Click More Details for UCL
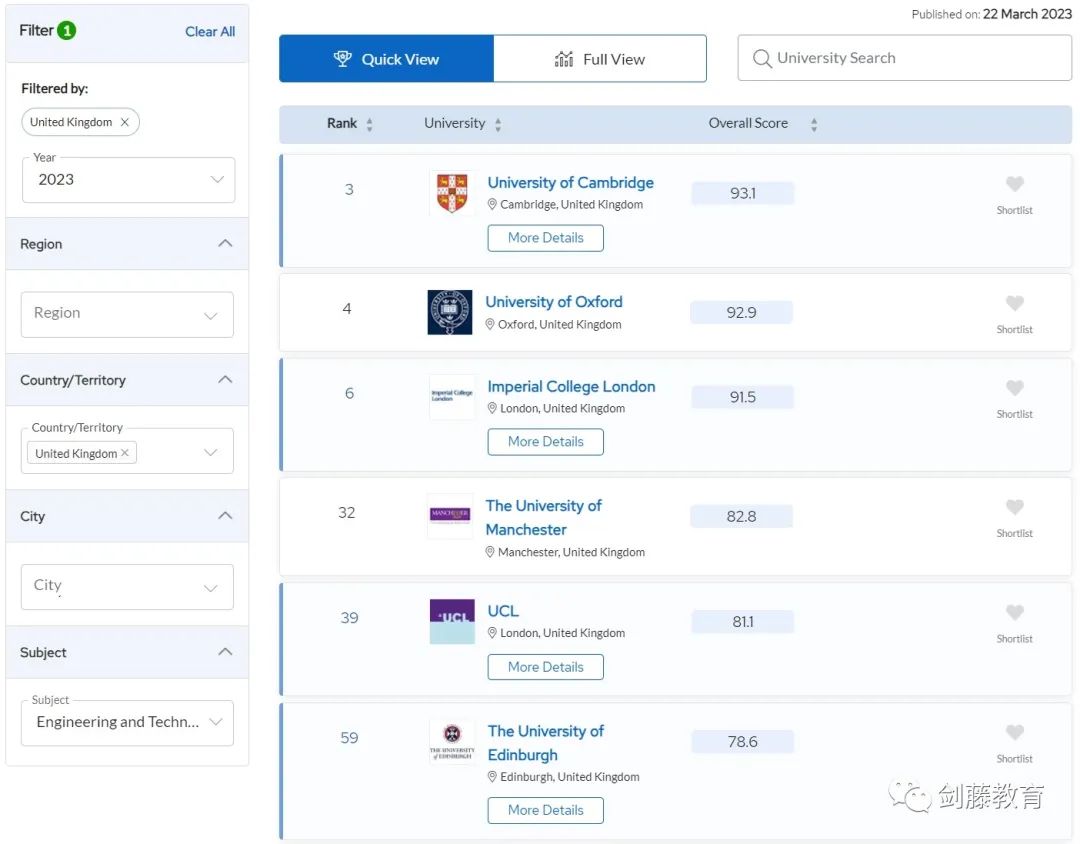1080x844 pixels. 546,667
